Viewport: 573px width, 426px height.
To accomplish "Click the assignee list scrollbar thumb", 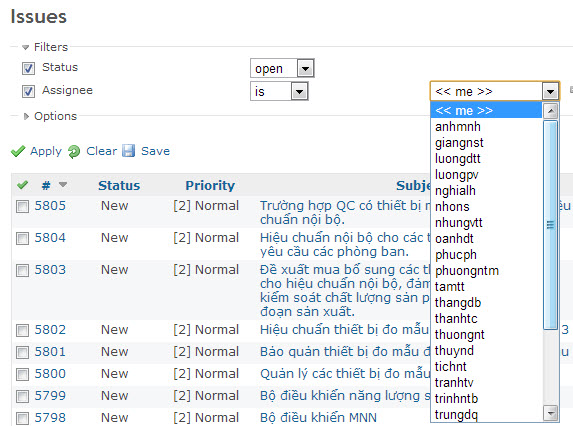I will 550,225.
